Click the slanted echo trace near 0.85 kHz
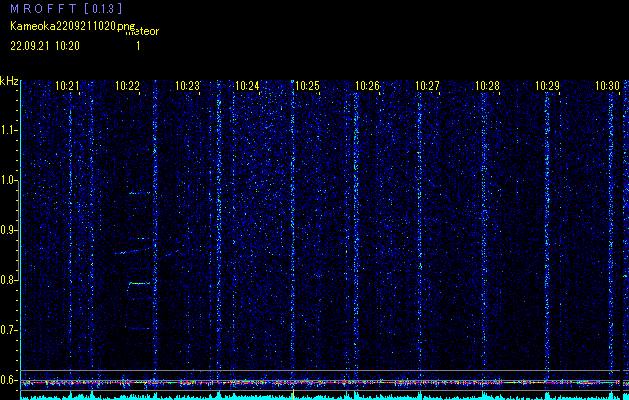The image size is (629, 400). tap(134, 251)
